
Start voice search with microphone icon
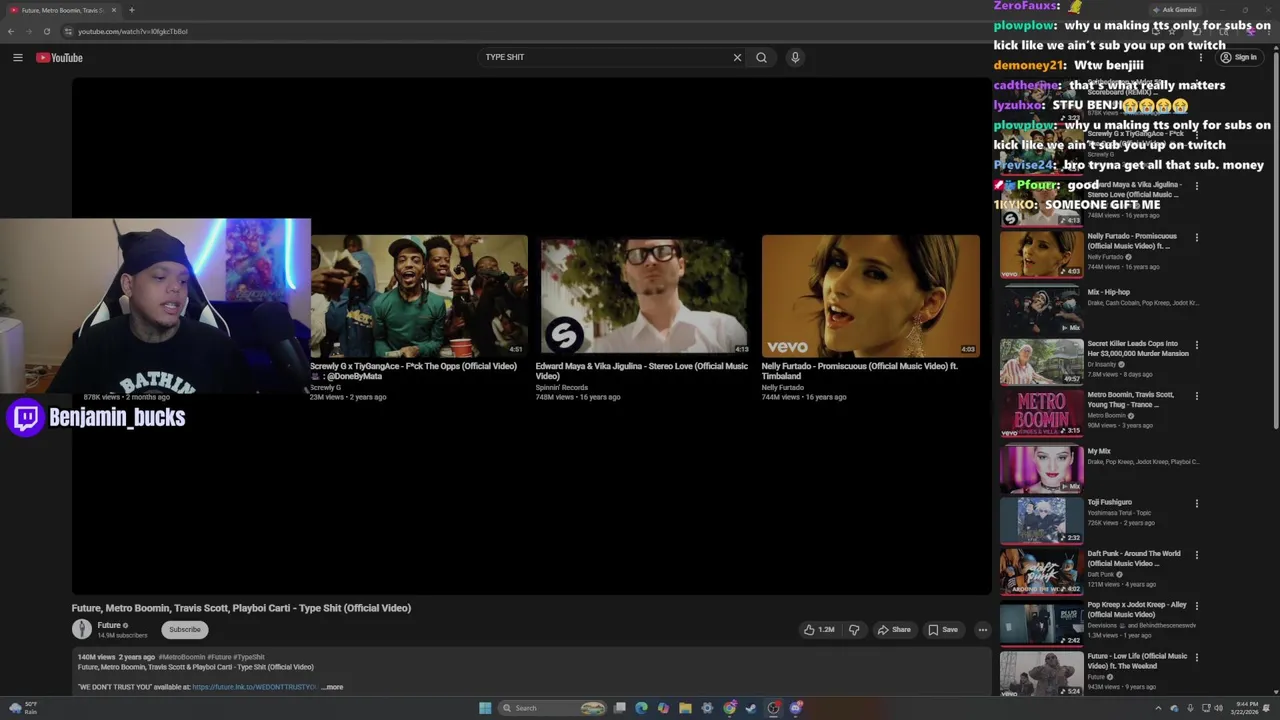click(795, 57)
